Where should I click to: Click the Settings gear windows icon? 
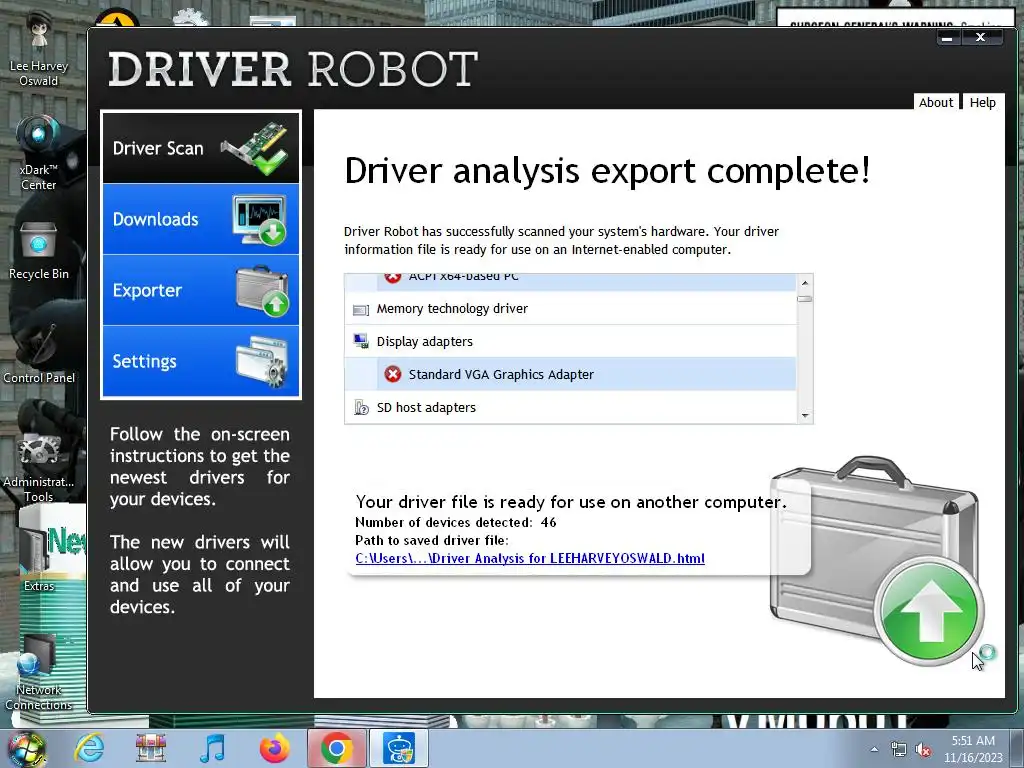pyautogui.click(x=262, y=361)
